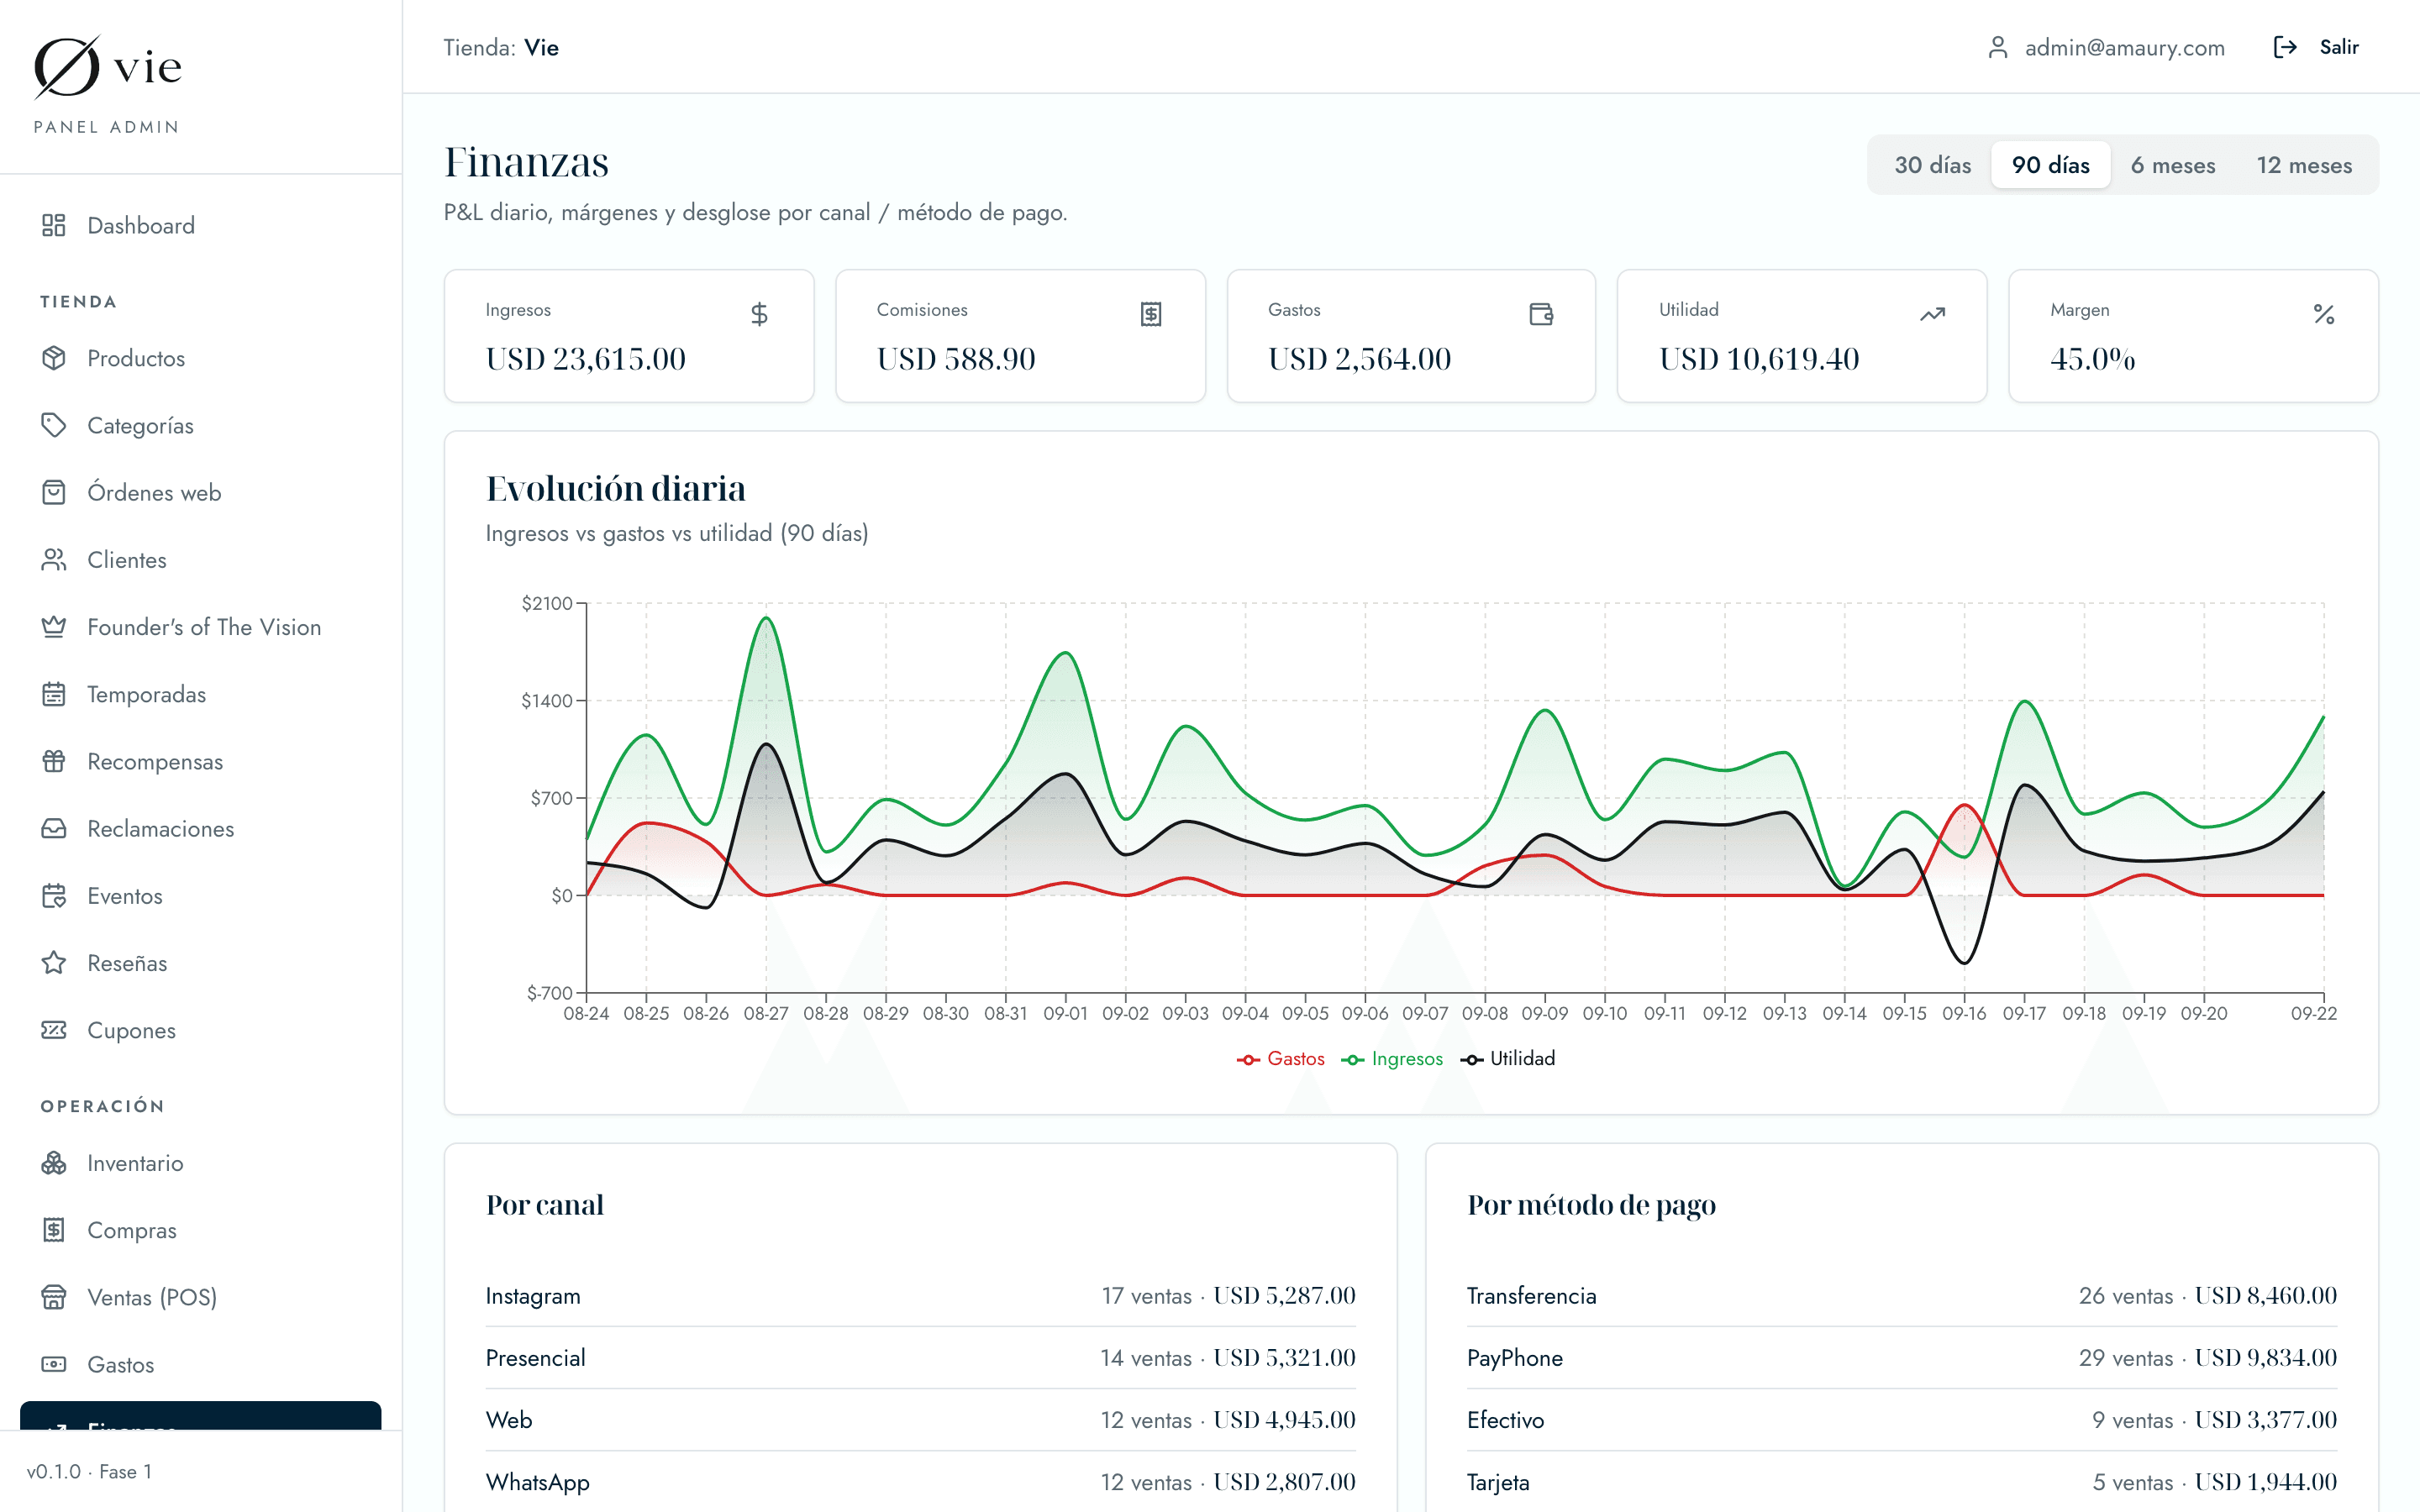Click the Efectivo payment row

coord(1902,1420)
